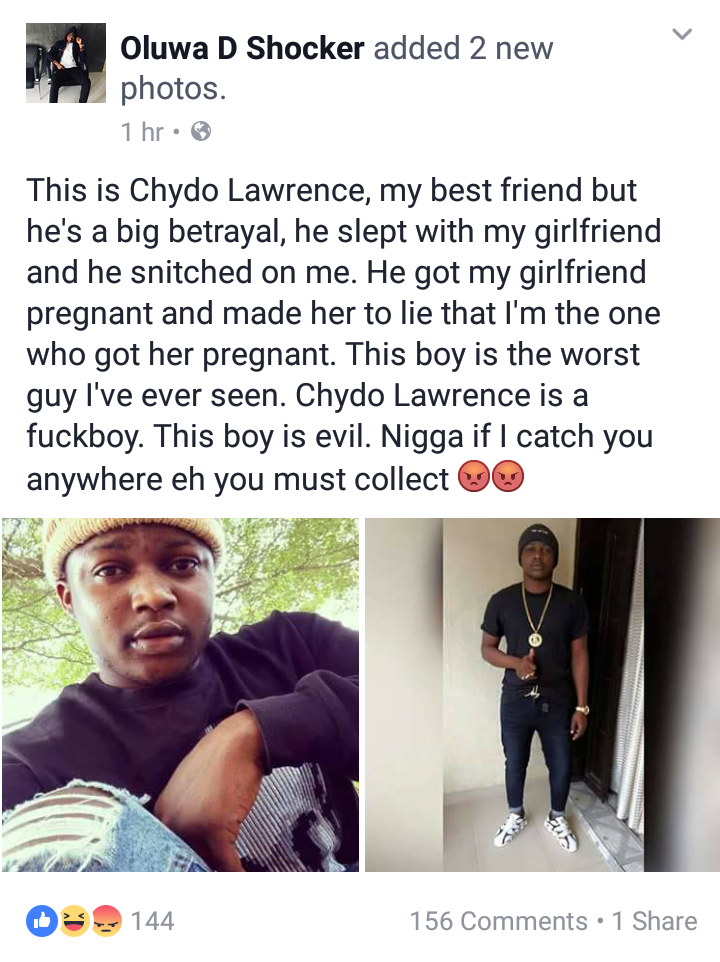The height and width of the screenshot is (962, 720).
Task: Open the "1 hr" post timestamp
Action: [x=142, y=132]
